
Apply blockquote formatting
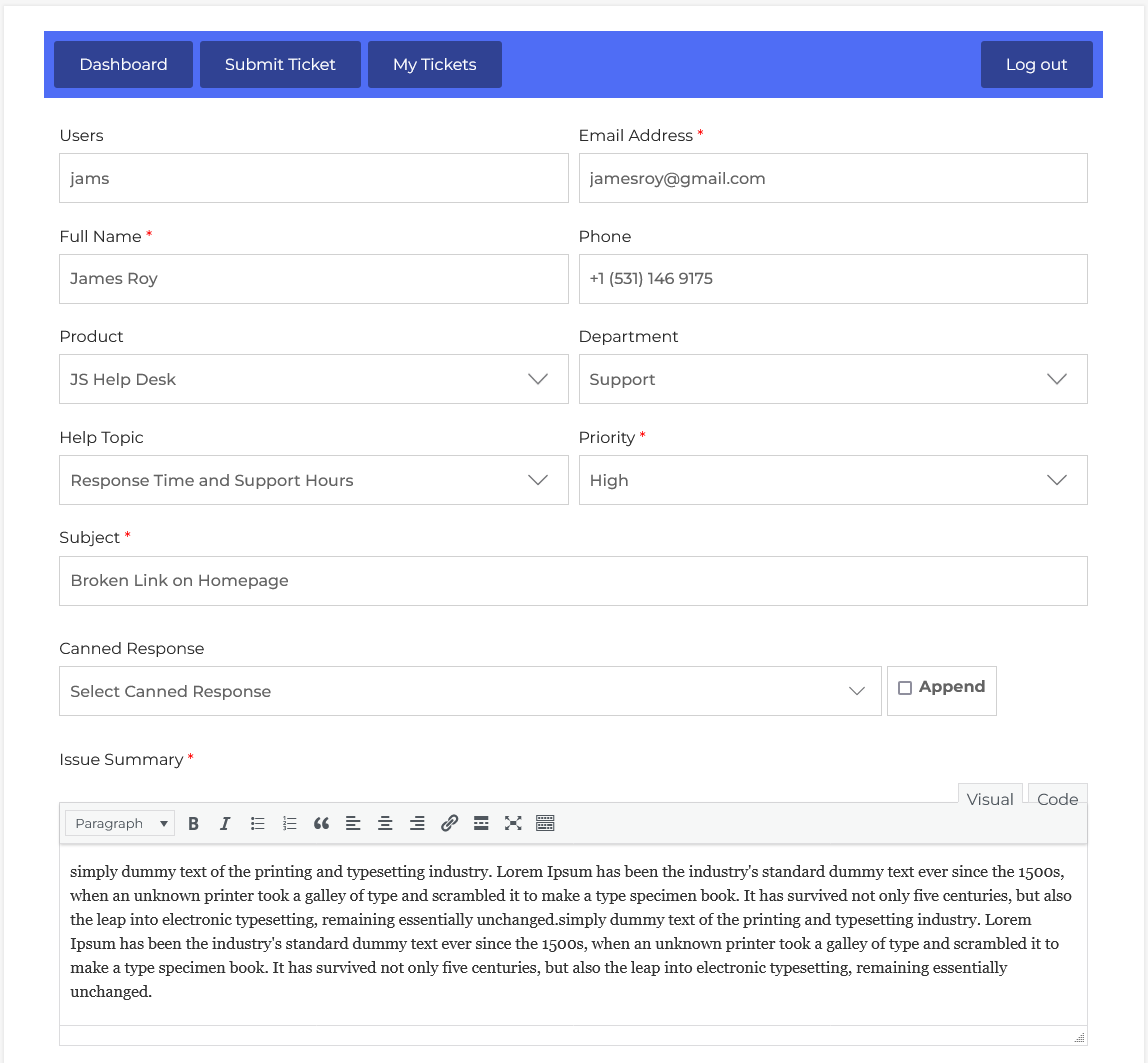pyautogui.click(x=321, y=823)
